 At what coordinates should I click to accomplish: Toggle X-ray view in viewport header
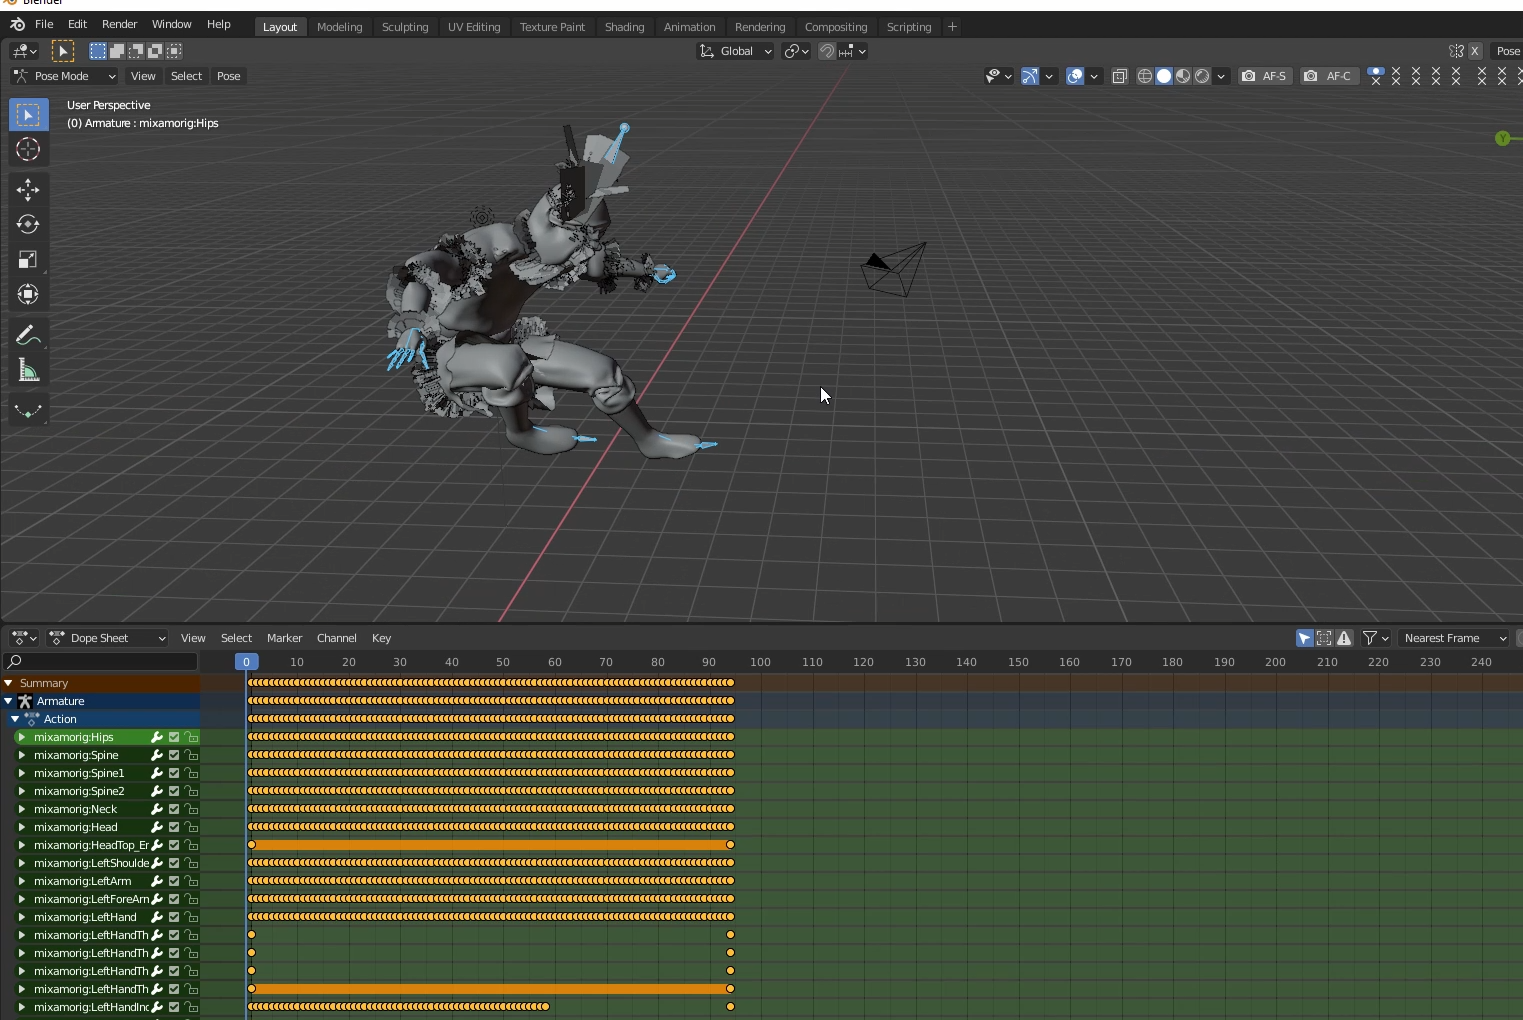tap(1120, 76)
